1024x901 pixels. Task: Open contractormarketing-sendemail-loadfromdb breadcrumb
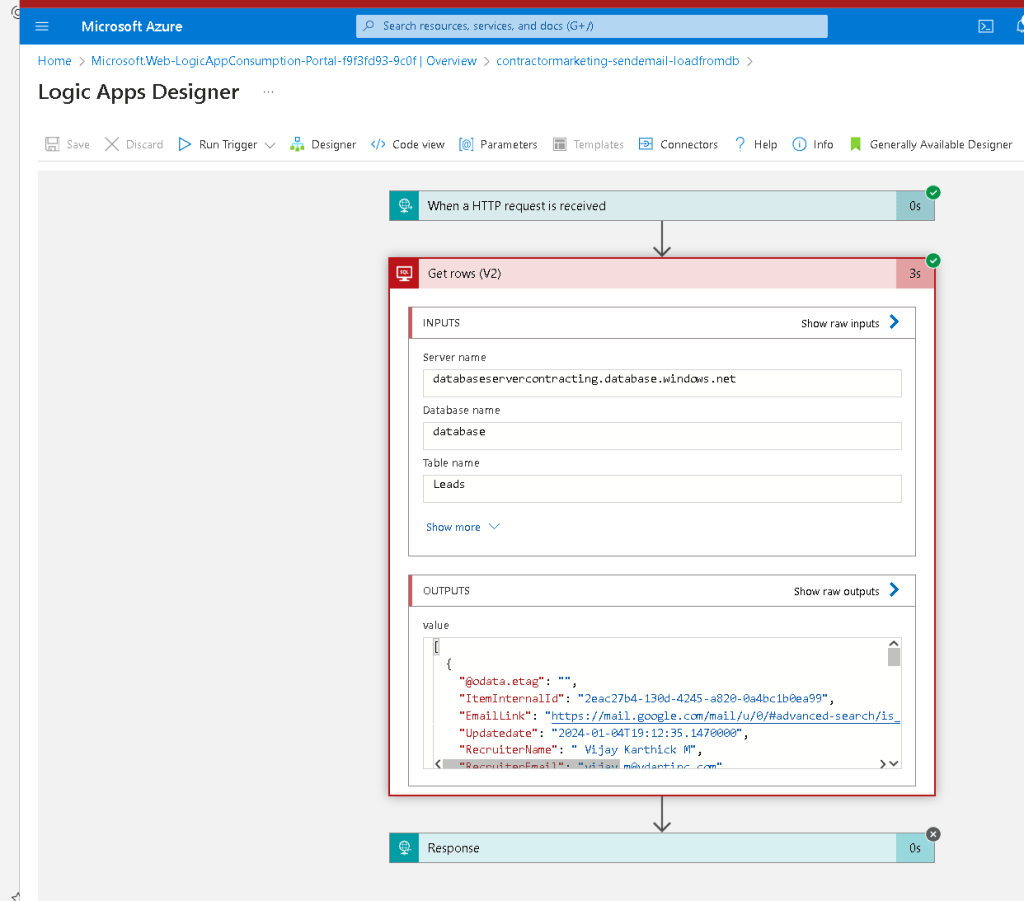pos(617,61)
